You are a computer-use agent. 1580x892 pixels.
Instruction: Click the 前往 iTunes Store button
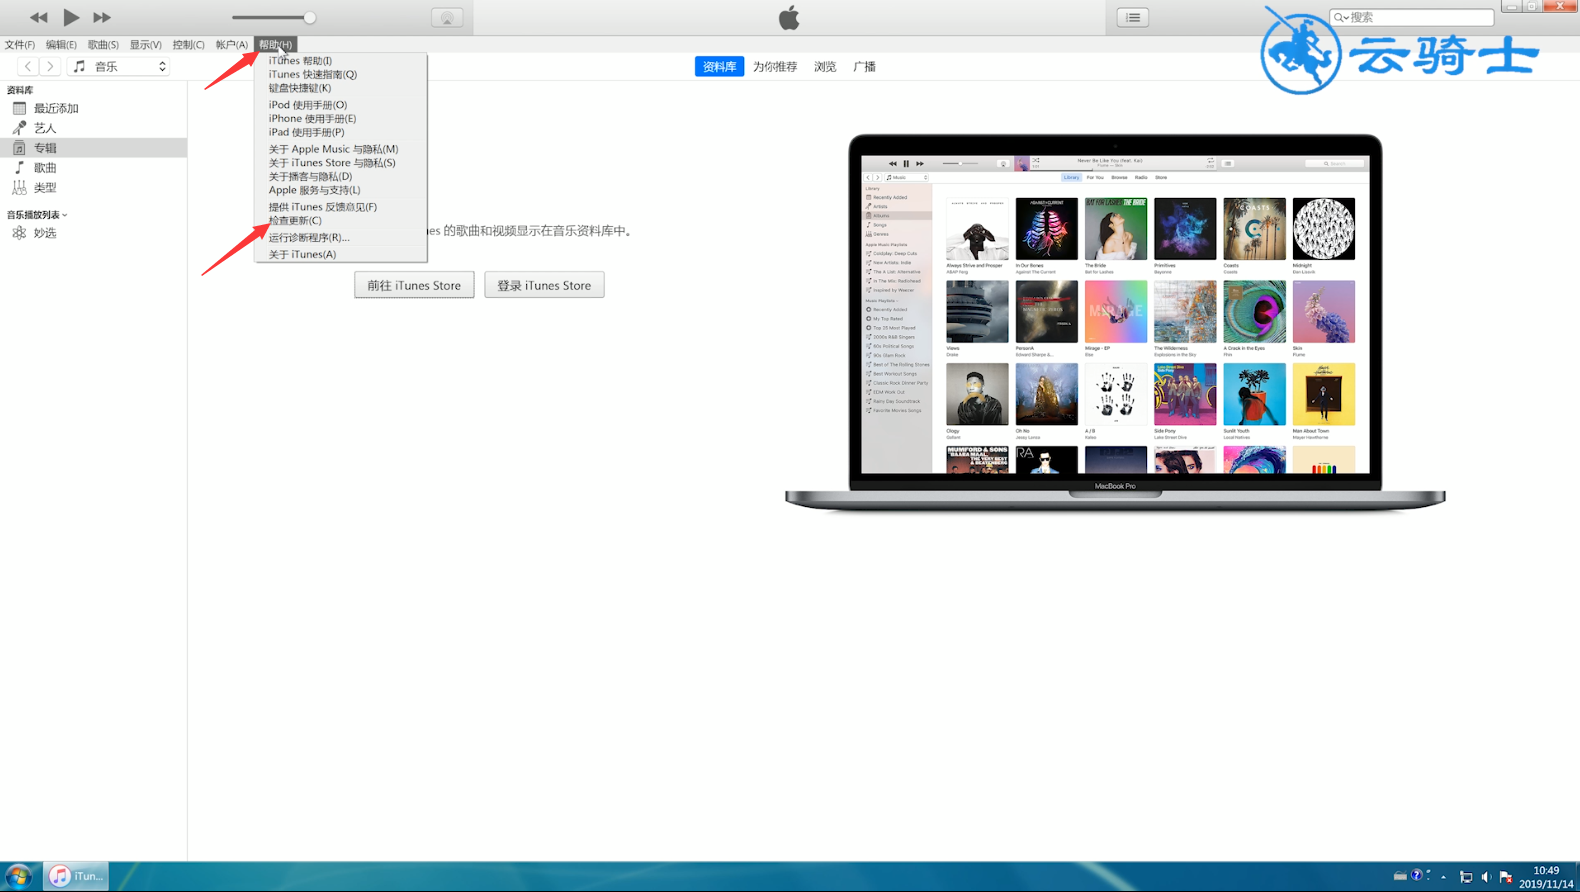414,285
